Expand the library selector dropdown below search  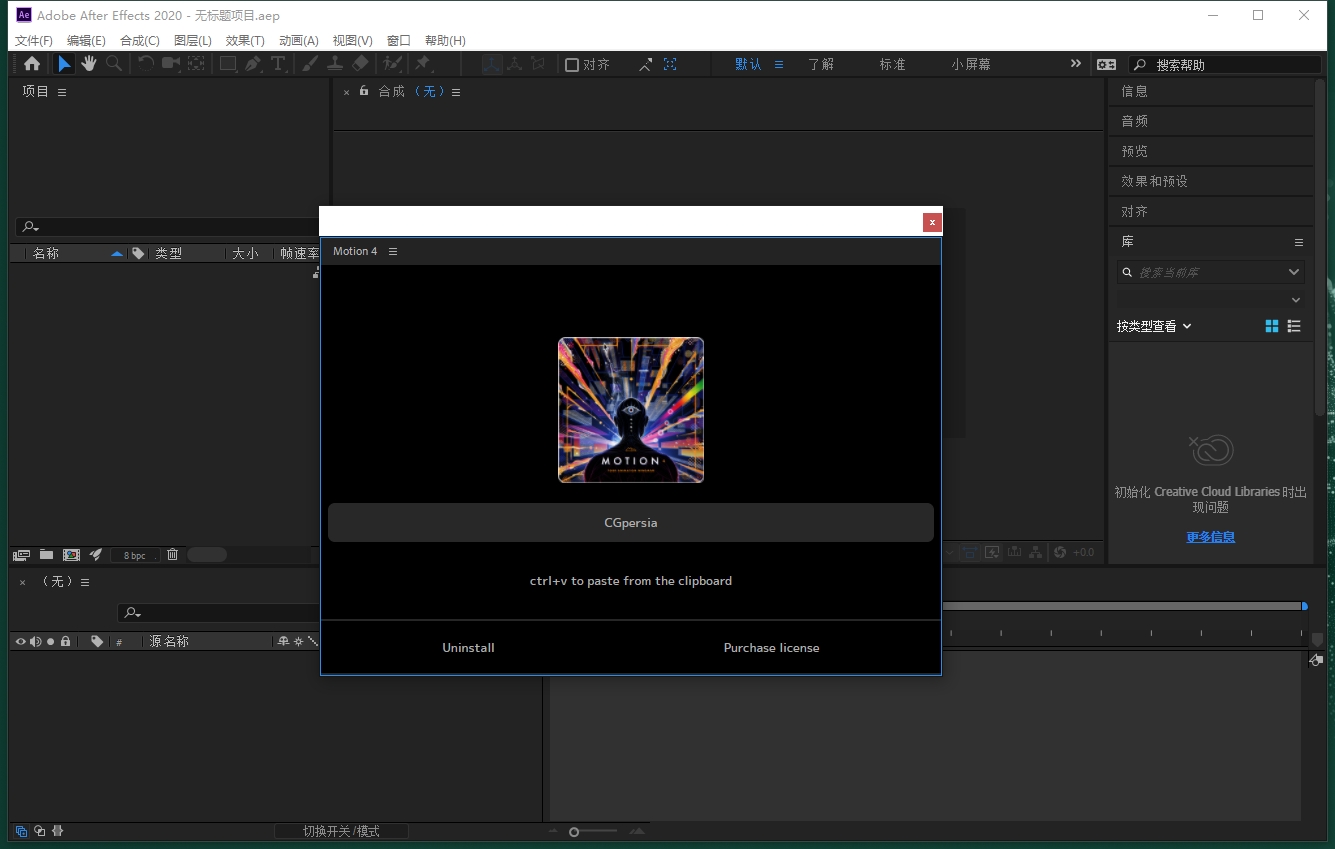click(x=1296, y=300)
